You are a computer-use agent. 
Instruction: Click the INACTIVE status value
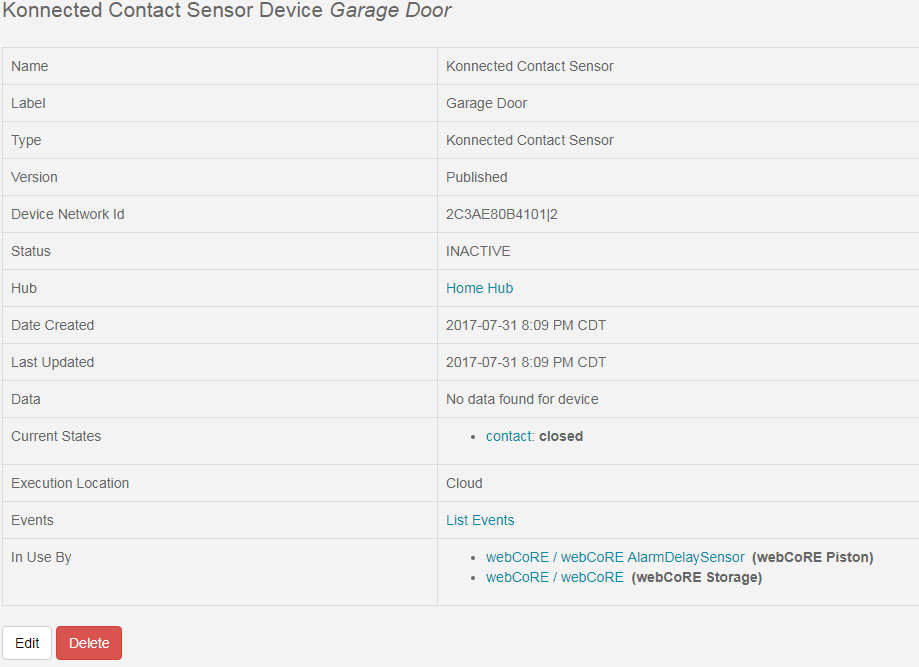[478, 251]
